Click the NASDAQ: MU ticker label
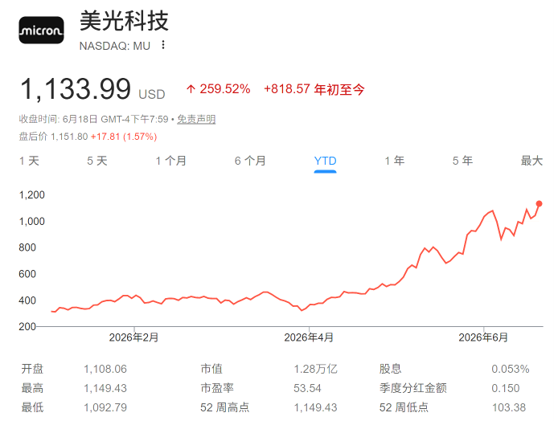This screenshot has width=554, height=421. click(x=115, y=46)
